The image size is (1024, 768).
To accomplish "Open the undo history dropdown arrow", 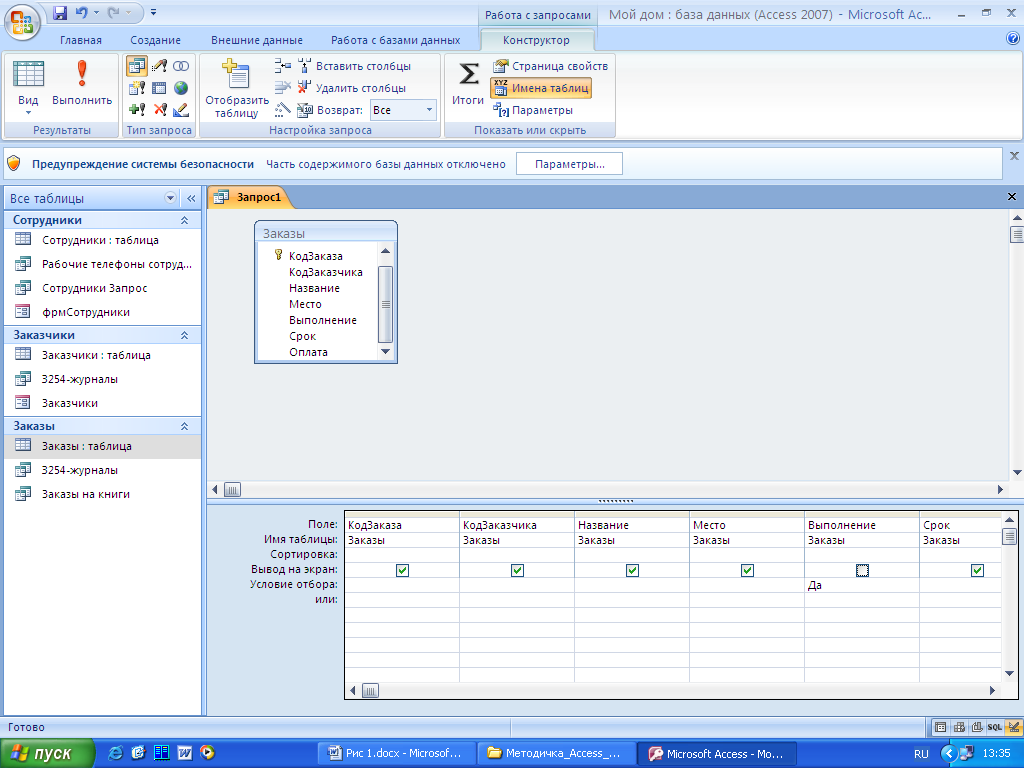I will (x=97, y=12).
